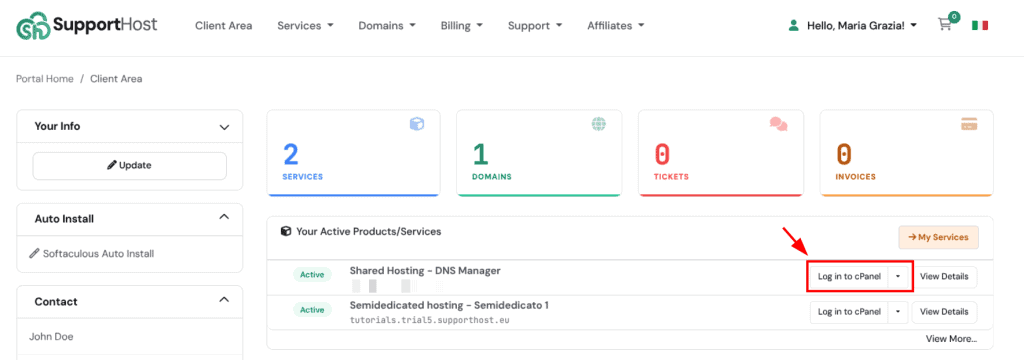Click the My Services button
This screenshot has width=1024, height=360.
pyautogui.click(x=938, y=237)
